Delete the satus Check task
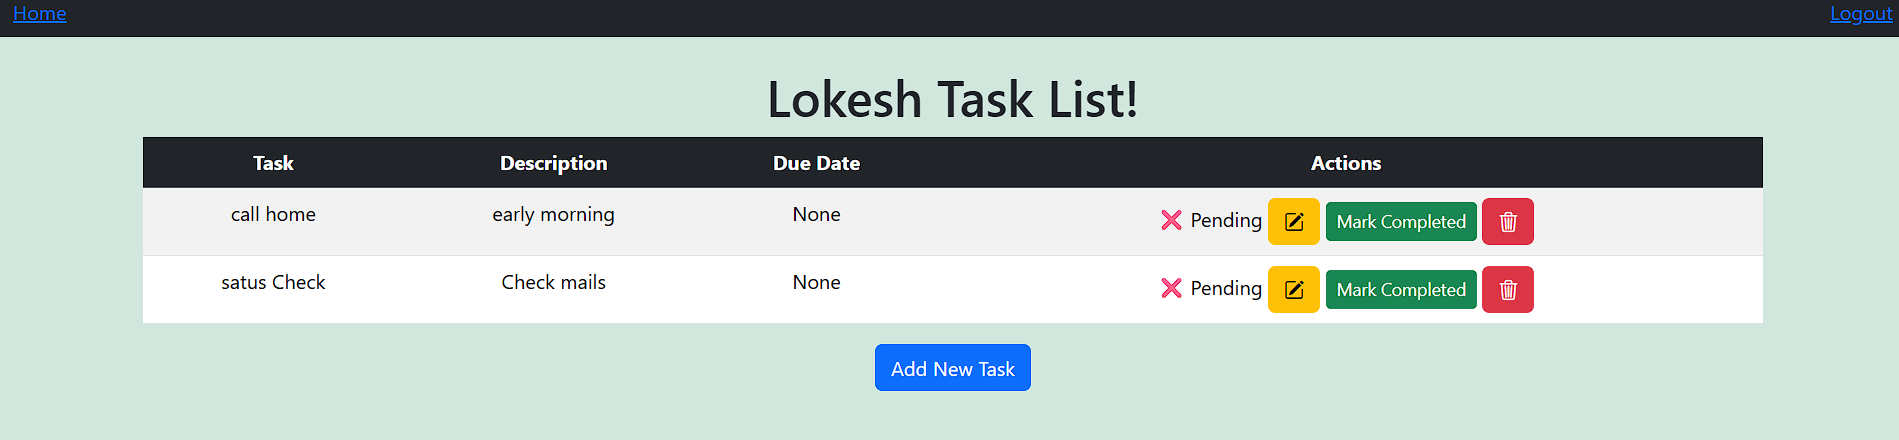1899x440 pixels. tap(1507, 290)
